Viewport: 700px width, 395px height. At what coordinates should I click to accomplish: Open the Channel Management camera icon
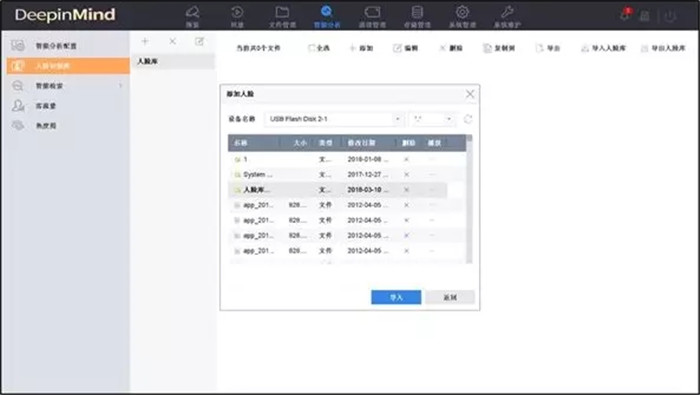(x=372, y=12)
